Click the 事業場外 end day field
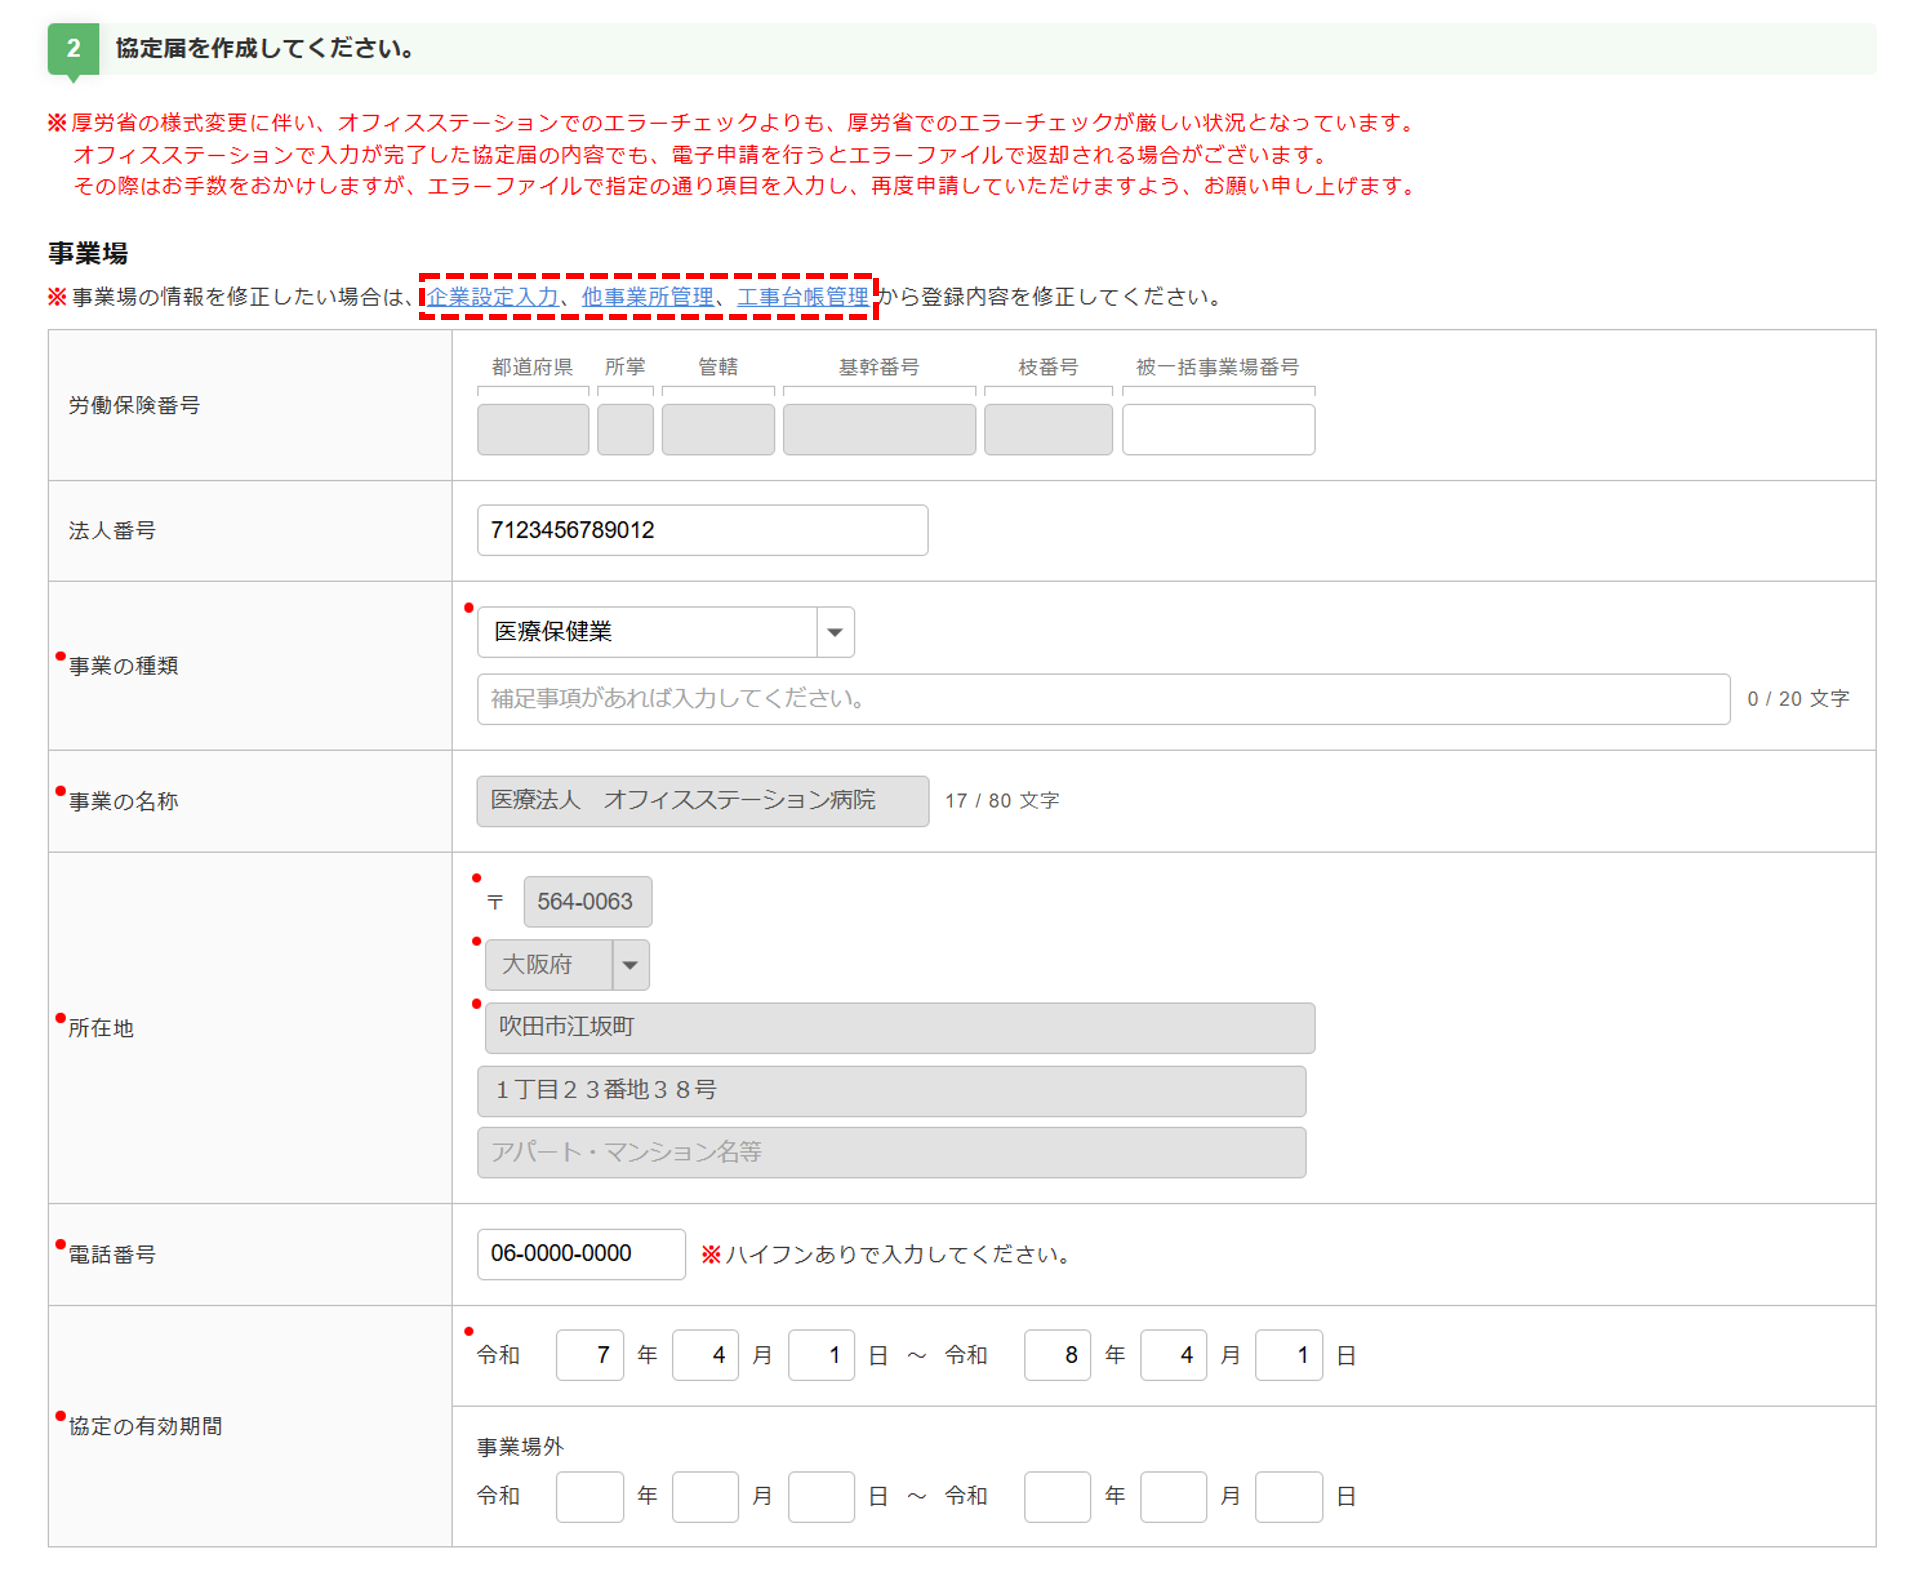1922x1572 pixels. coord(1287,1496)
